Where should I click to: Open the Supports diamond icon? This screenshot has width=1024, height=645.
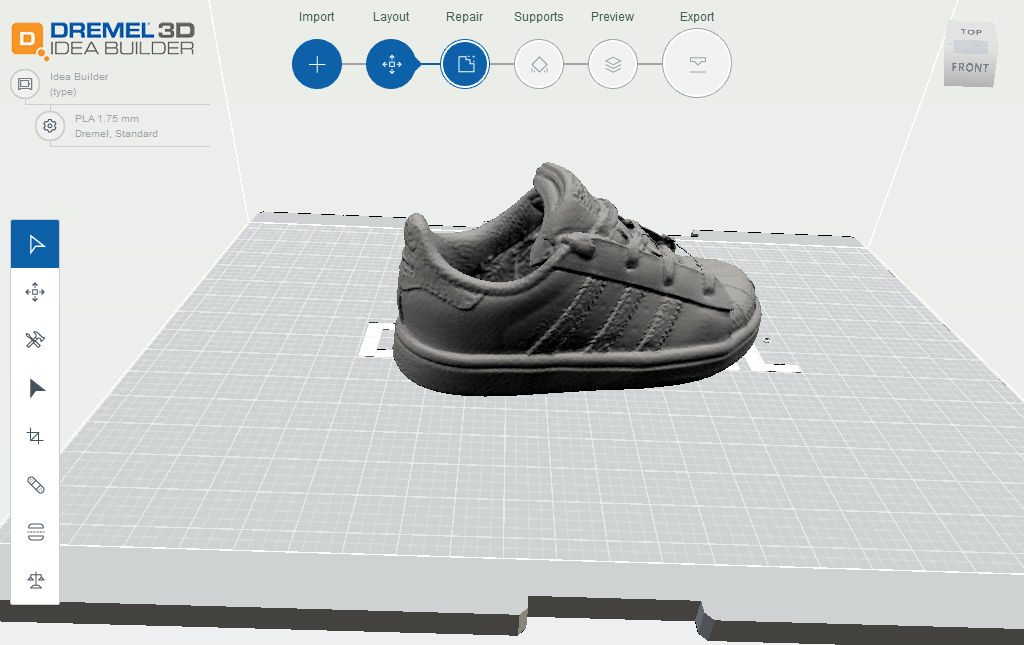[539, 63]
